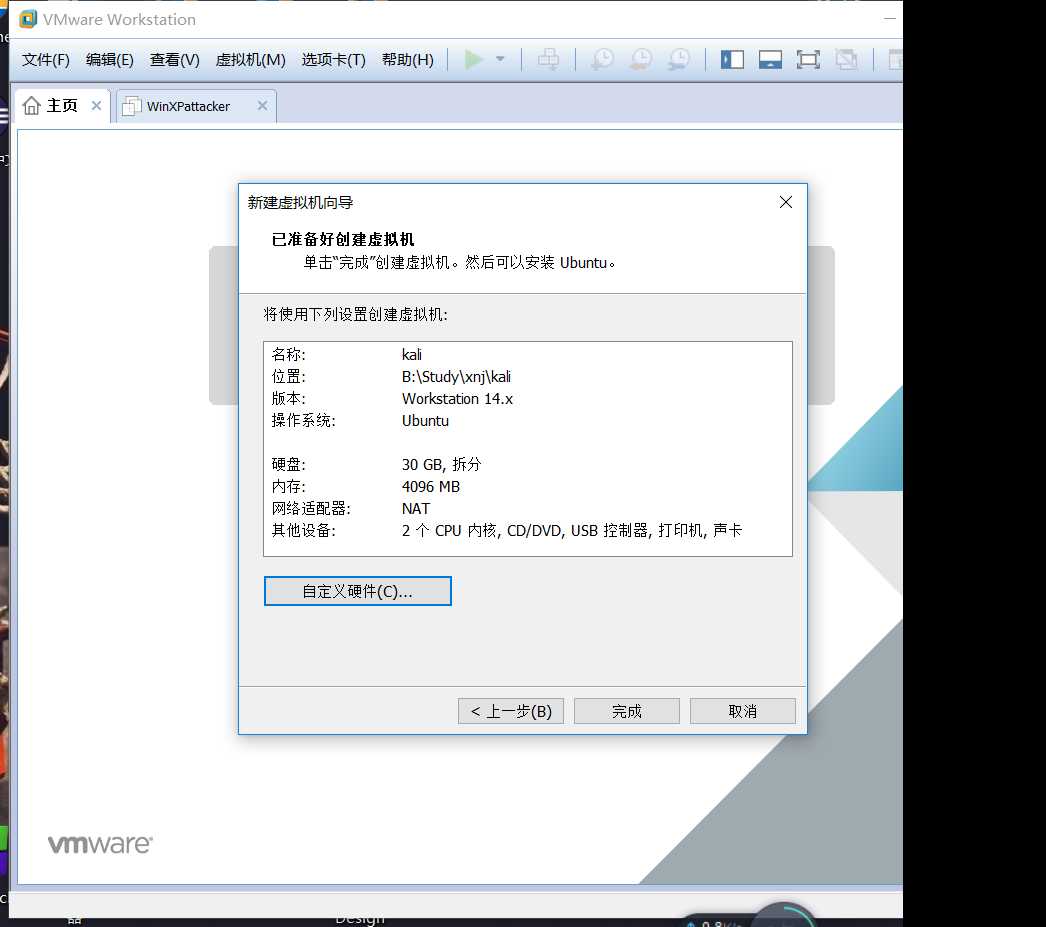Open the 编辑(E) menu
Screen dimensions: 1046x927
[x=109, y=60]
